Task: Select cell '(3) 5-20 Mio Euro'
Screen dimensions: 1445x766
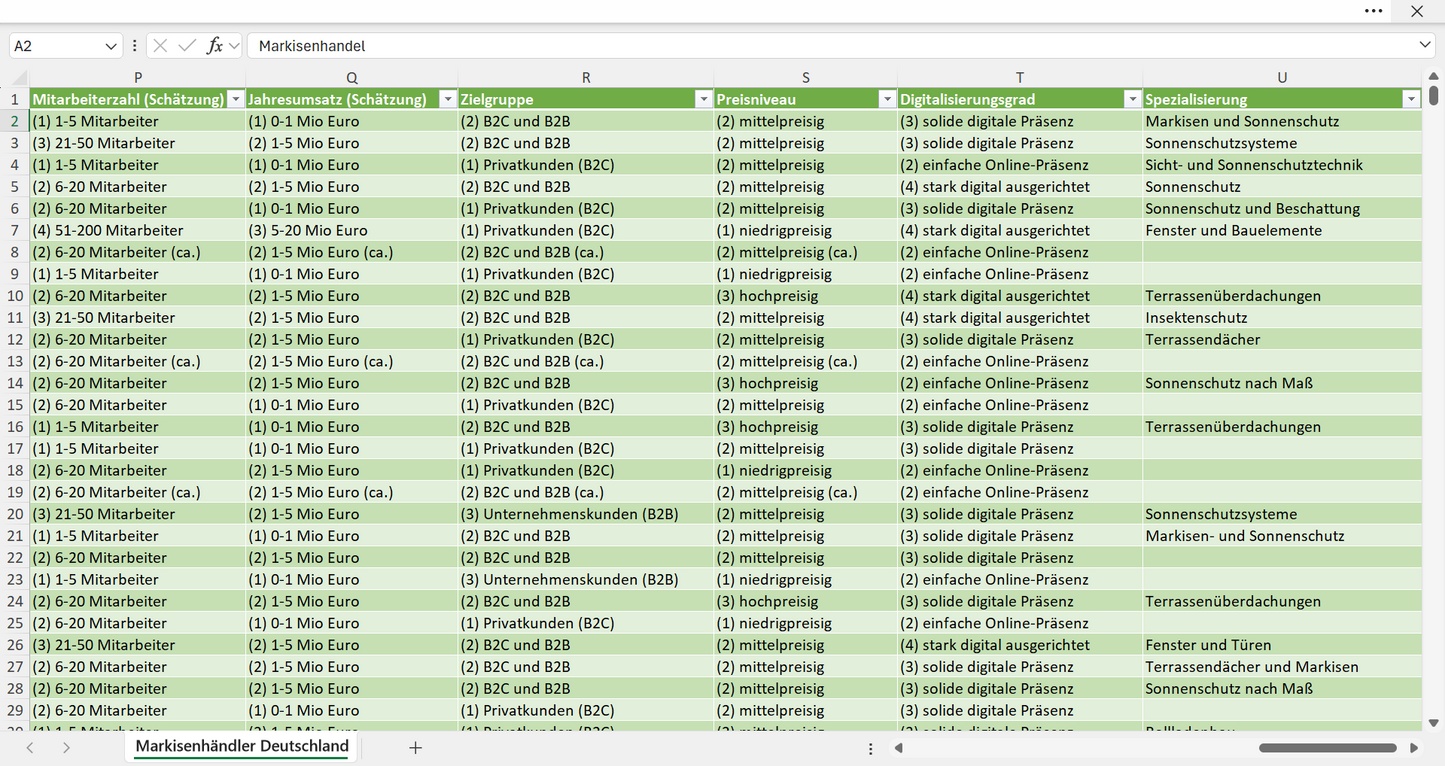Action: point(352,230)
